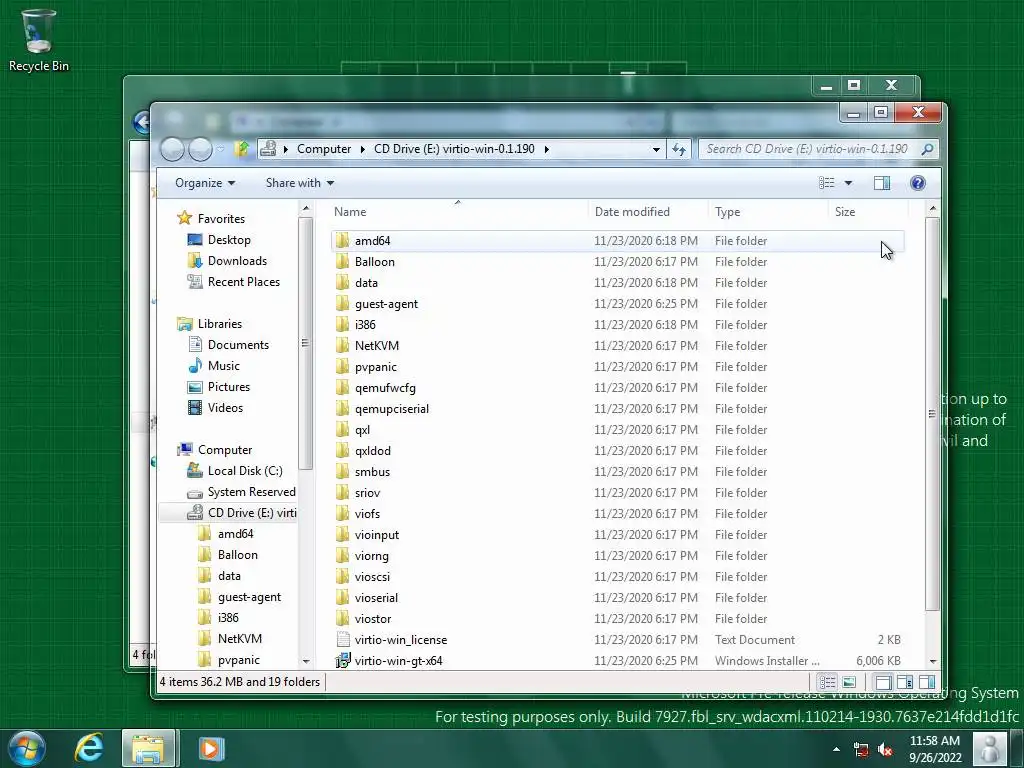The height and width of the screenshot is (768, 1024).
Task: Open Internet Explorer from taskbar
Action: [89, 748]
